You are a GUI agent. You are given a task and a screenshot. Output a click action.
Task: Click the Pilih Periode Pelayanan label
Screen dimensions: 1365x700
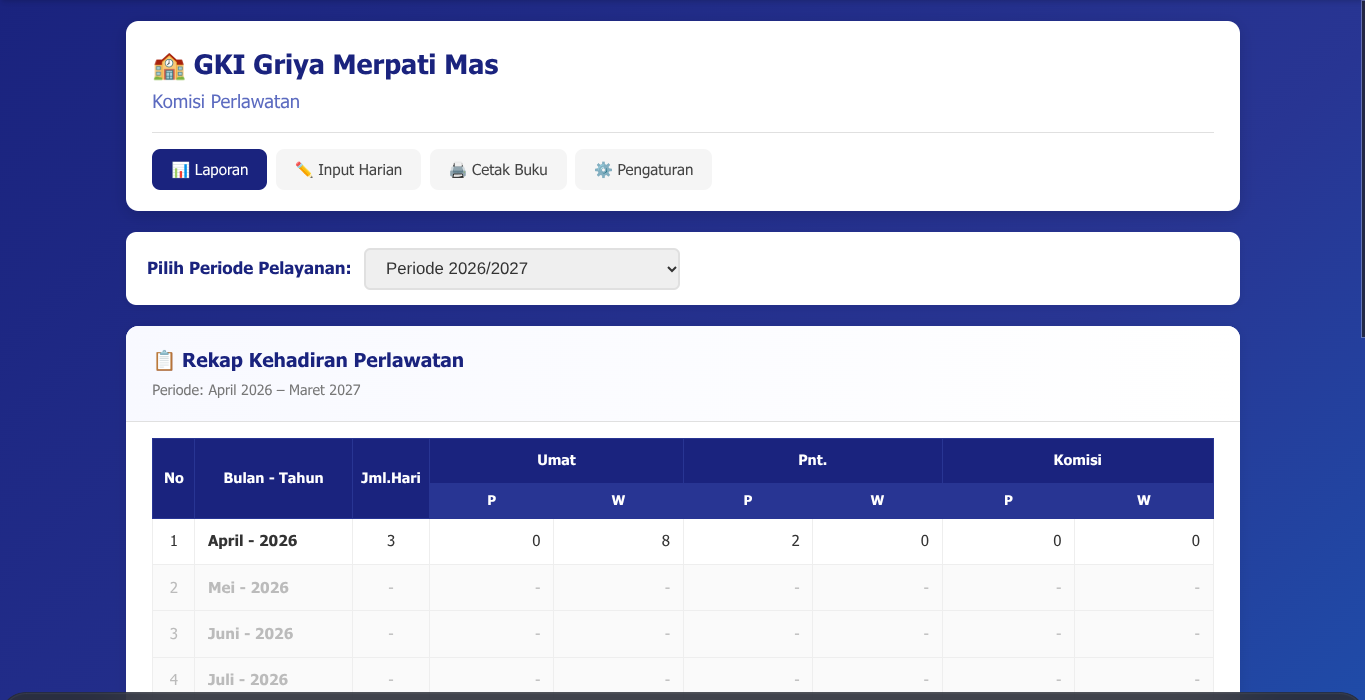tap(249, 268)
